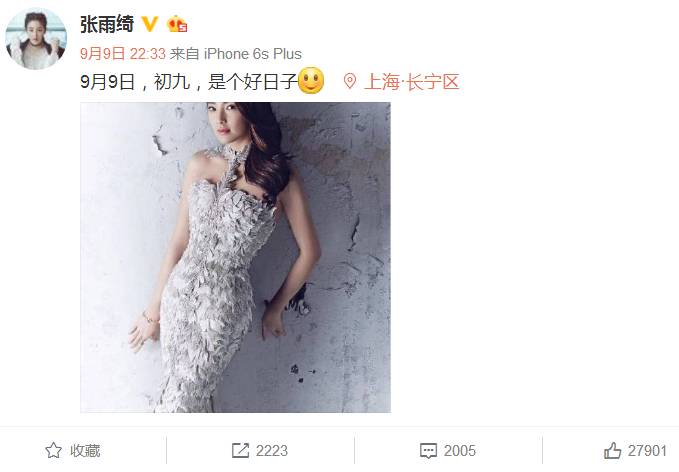Open username 张雨绮 profile link
Image resolution: width=679 pixels, height=472 pixels.
(107, 24)
